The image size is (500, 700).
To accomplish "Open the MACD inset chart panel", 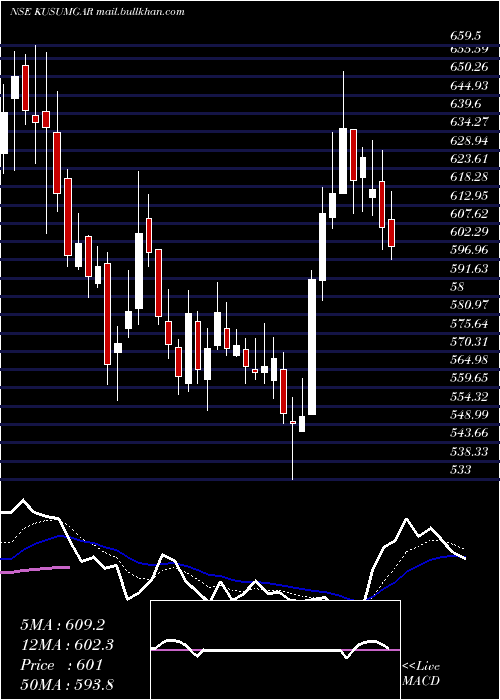I will click(275, 650).
